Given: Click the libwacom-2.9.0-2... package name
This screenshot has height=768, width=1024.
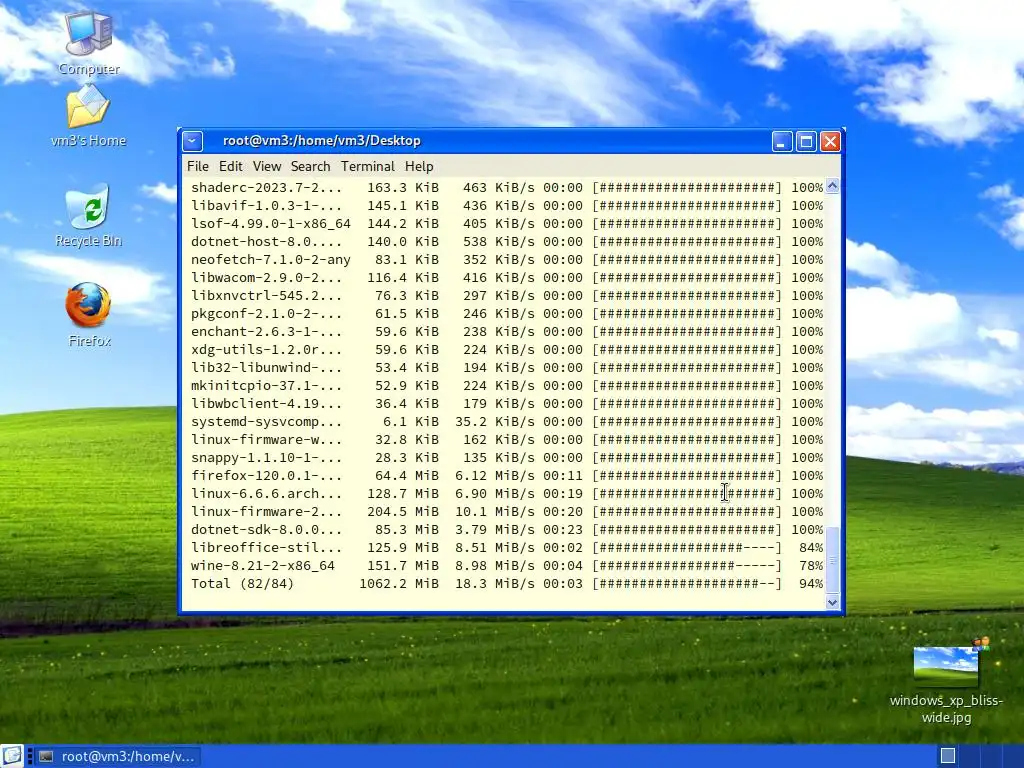Looking at the screenshot, I should 266,278.
